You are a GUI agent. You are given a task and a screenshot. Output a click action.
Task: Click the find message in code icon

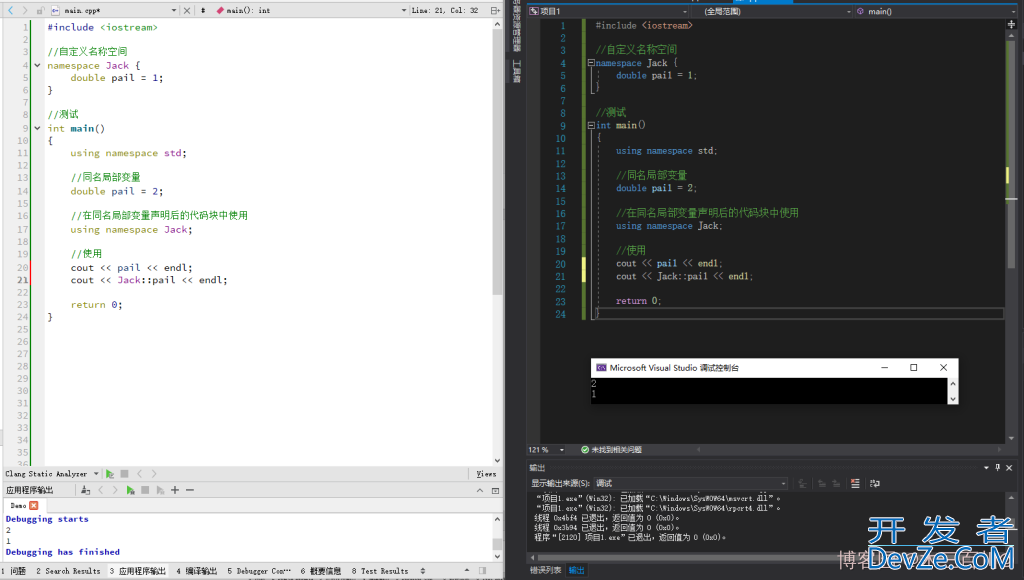803,483
